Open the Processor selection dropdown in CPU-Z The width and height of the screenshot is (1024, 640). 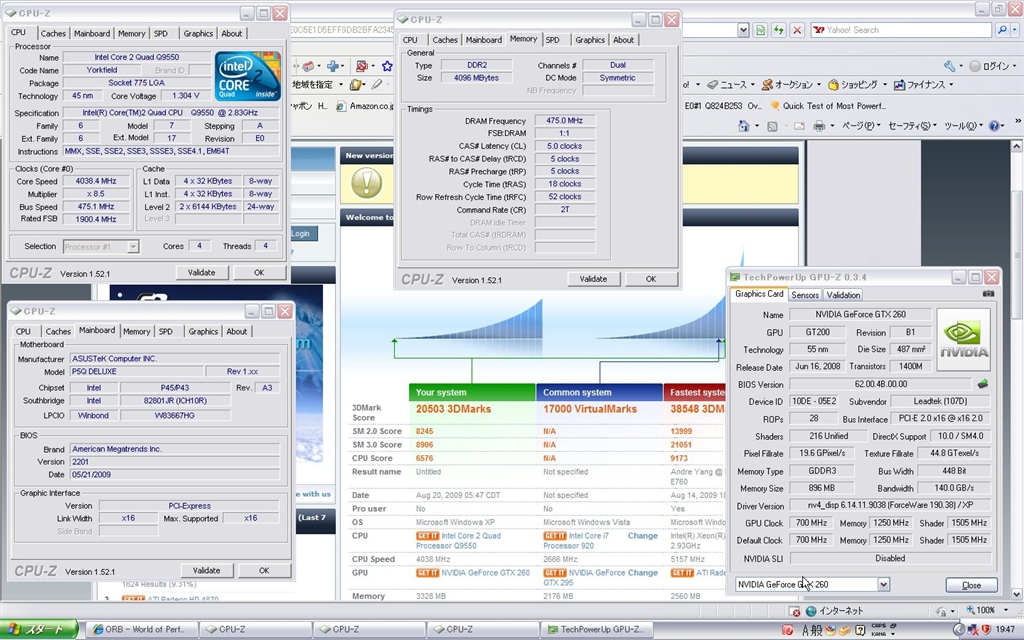coord(133,247)
